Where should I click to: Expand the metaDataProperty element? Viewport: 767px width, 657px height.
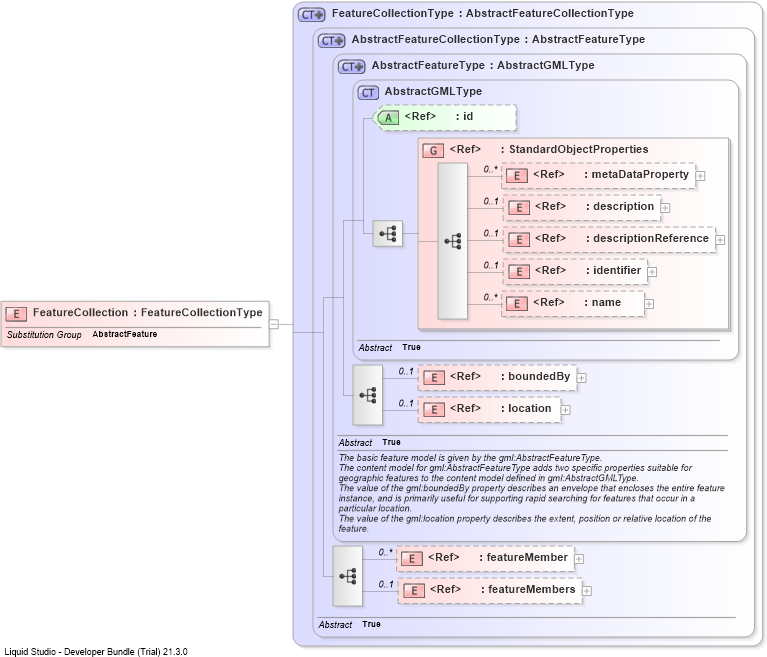[700, 176]
